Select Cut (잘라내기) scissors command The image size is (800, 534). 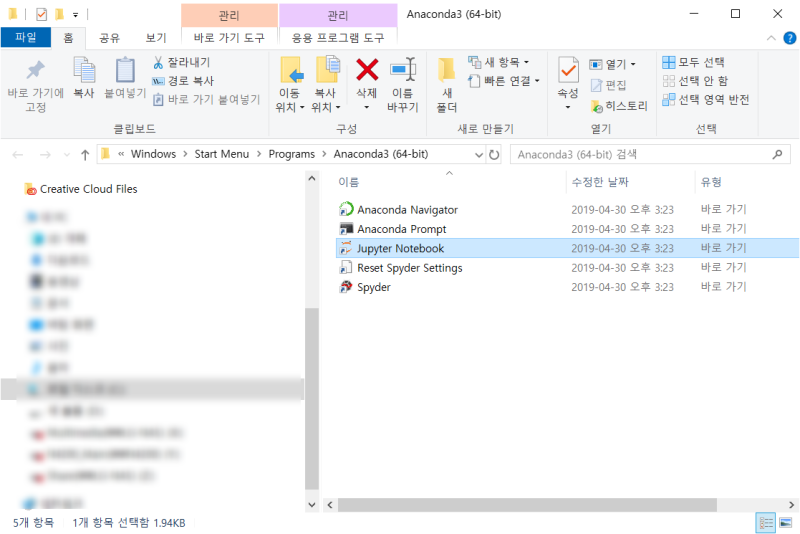click(181, 62)
